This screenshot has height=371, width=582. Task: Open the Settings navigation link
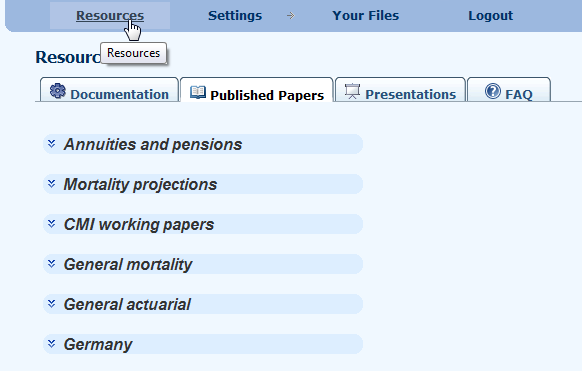coord(235,16)
